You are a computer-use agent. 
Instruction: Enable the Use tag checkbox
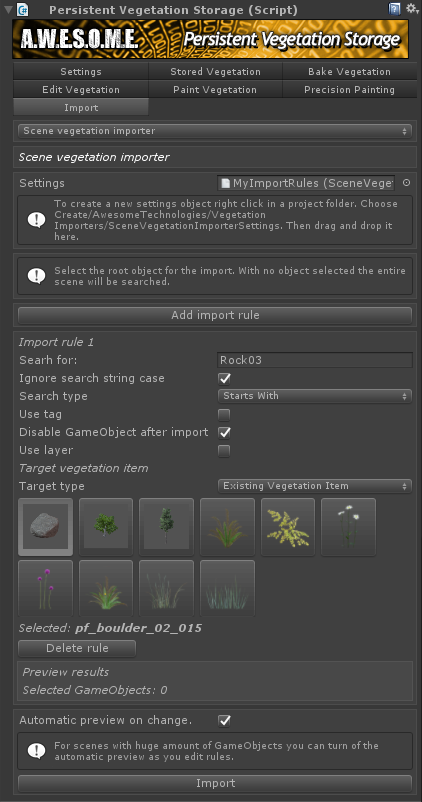click(x=224, y=414)
